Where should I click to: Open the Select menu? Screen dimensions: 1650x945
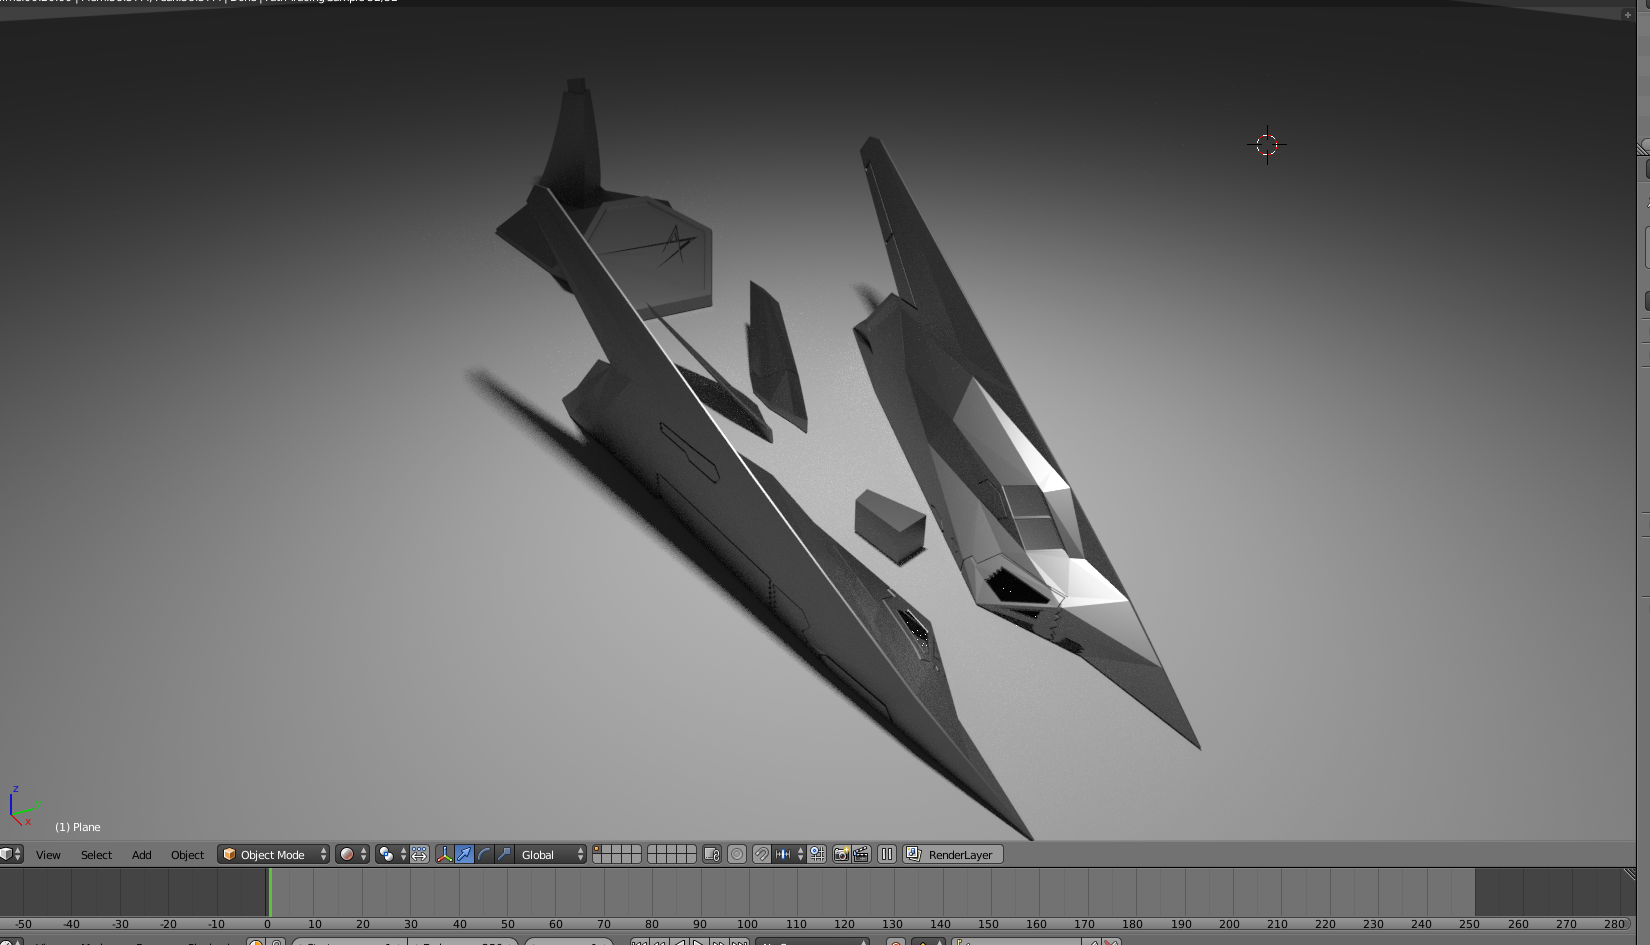[x=96, y=855]
